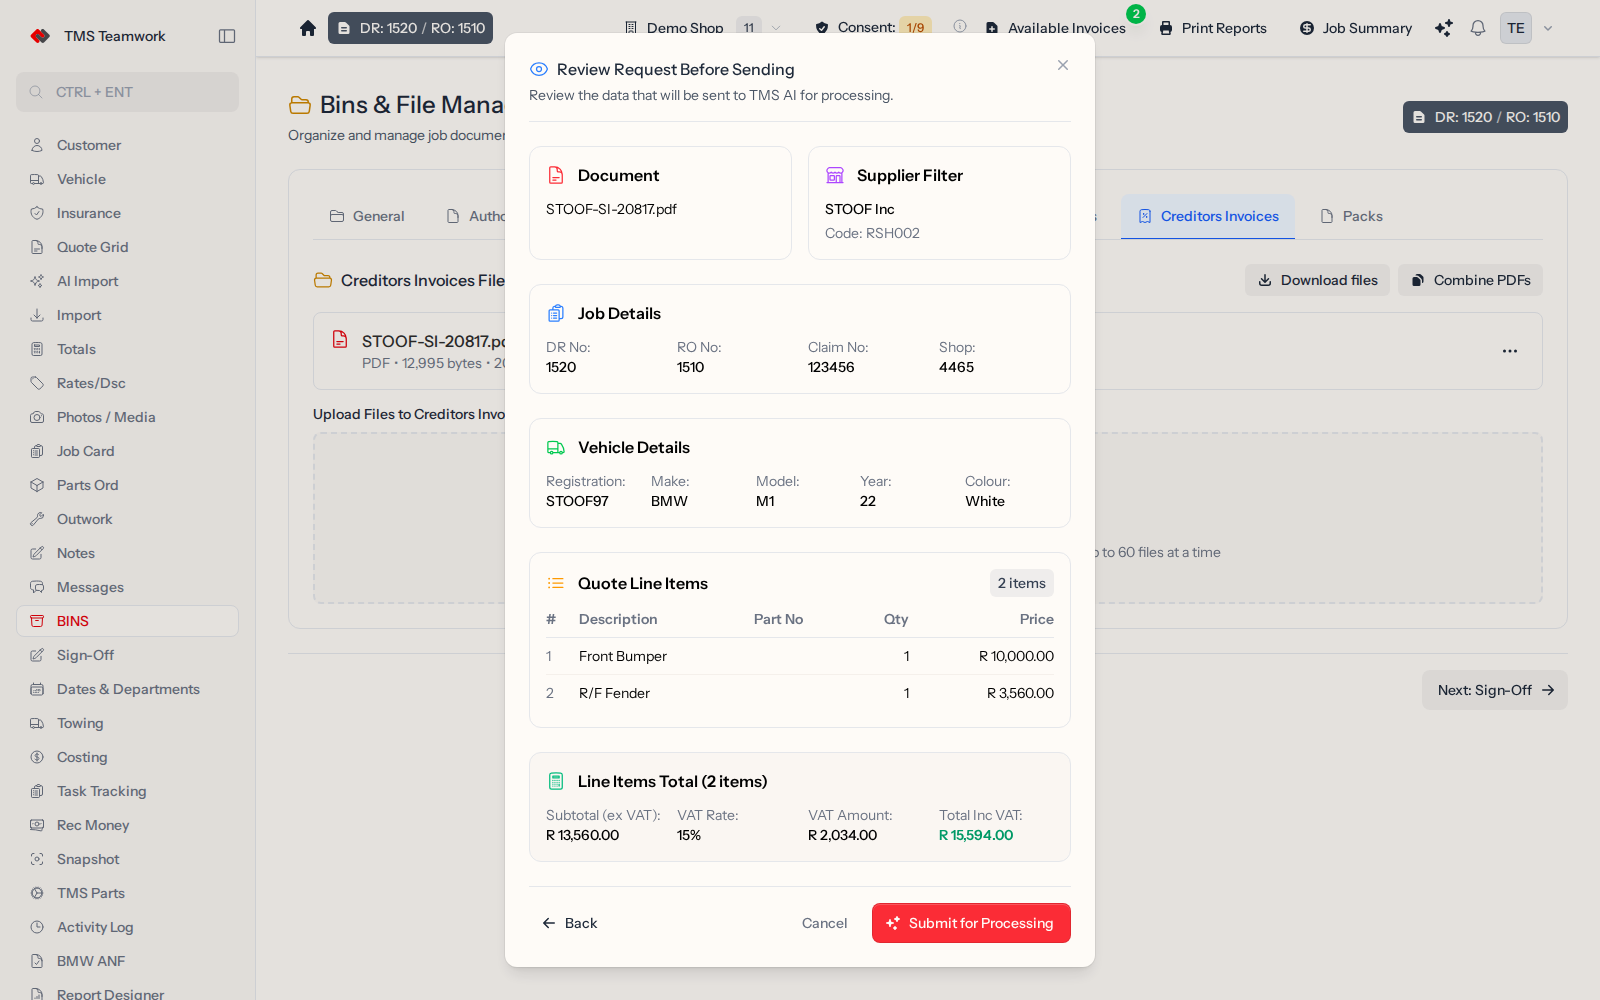1600x1000 pixels.
Task: Click the BMW ANF document icon
Action: [37, 961]
